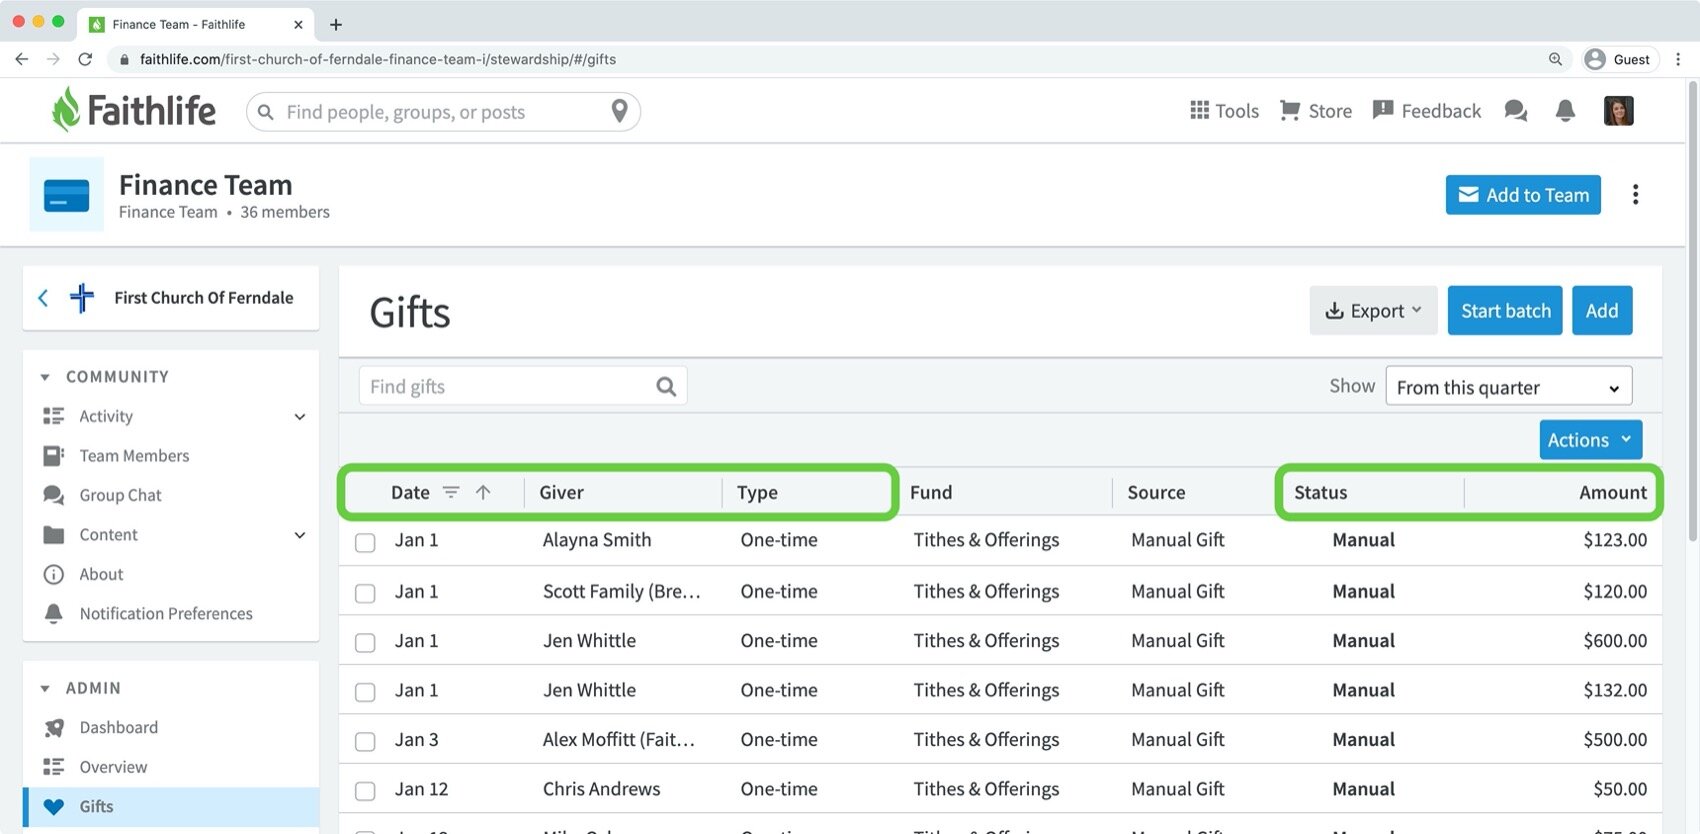Sort by the Giver column
Image resolution: width=1700 pixels, height=834 pixels.
pos(561,492)
